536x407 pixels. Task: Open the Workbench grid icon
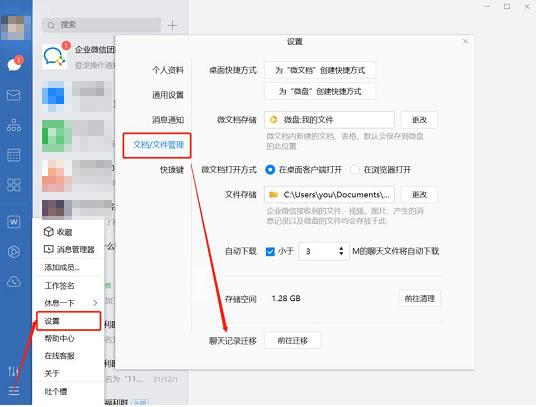[x=14, y=185]
